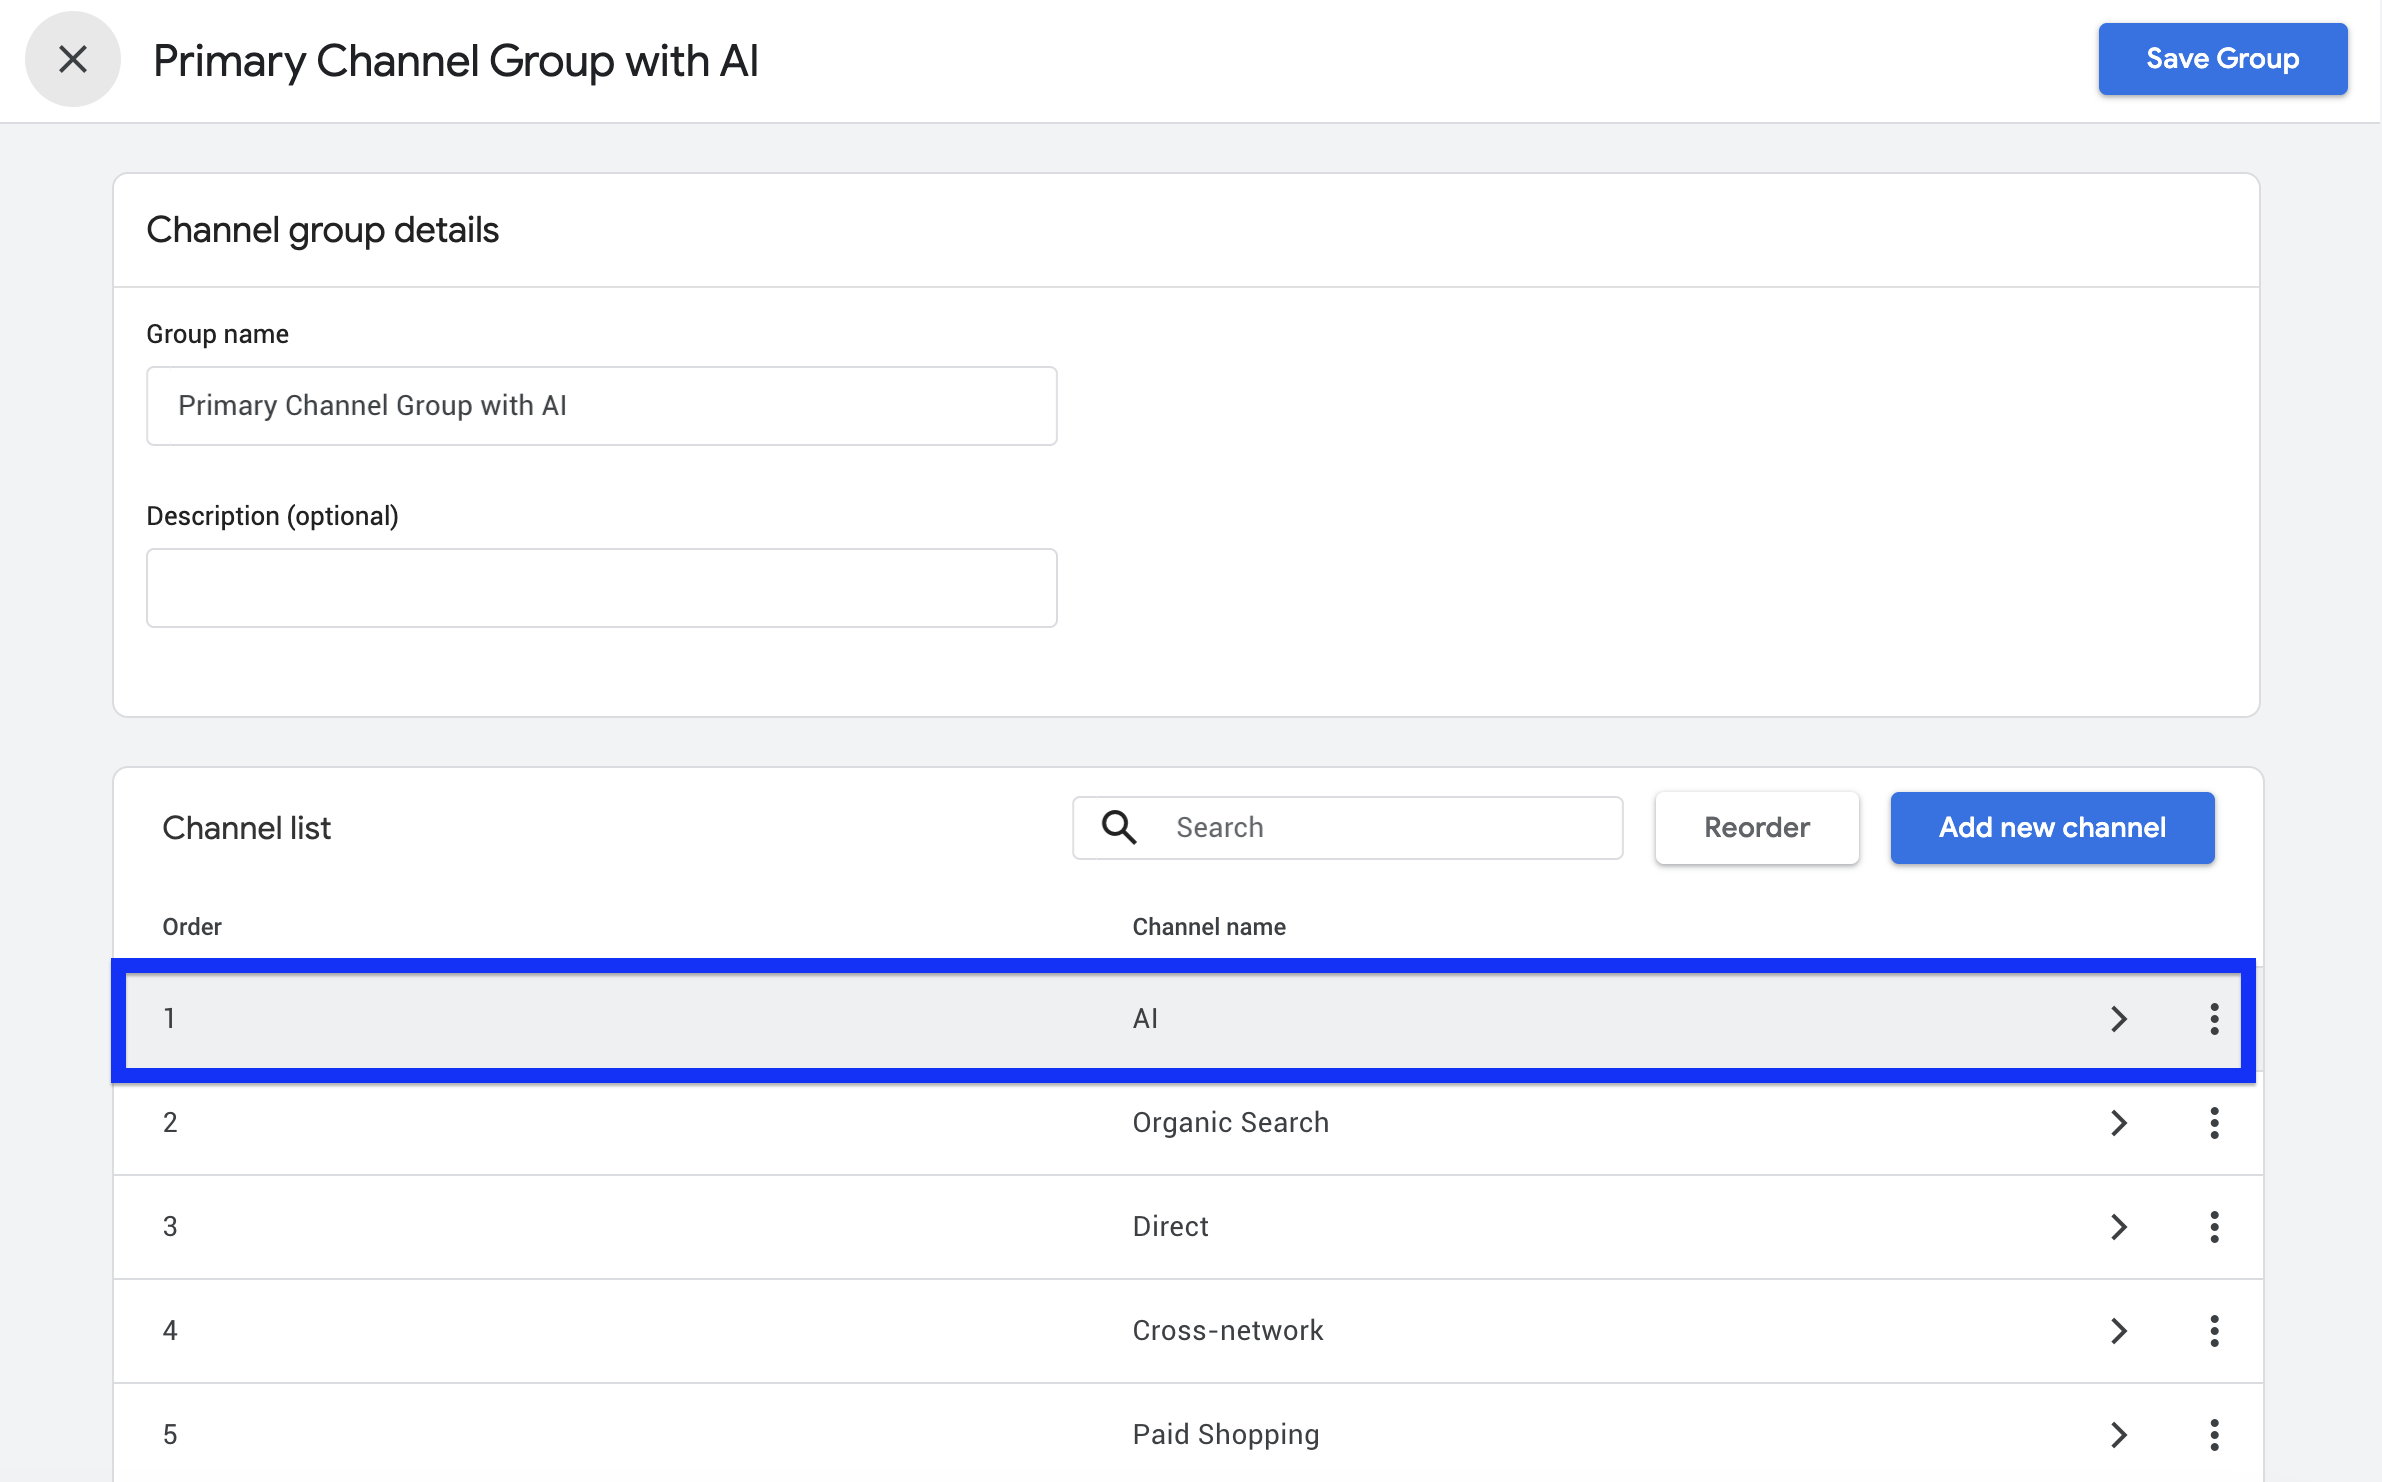Open more options for Paid Shopping

2214,1434
